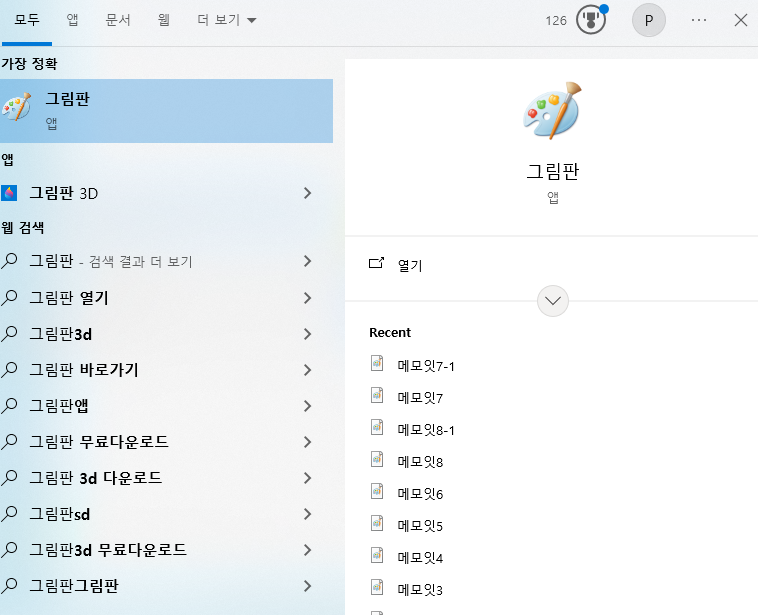Open recent file 메모잇4
The height and width of the screenshot is (615, 758).
click(x=420, y=557)
